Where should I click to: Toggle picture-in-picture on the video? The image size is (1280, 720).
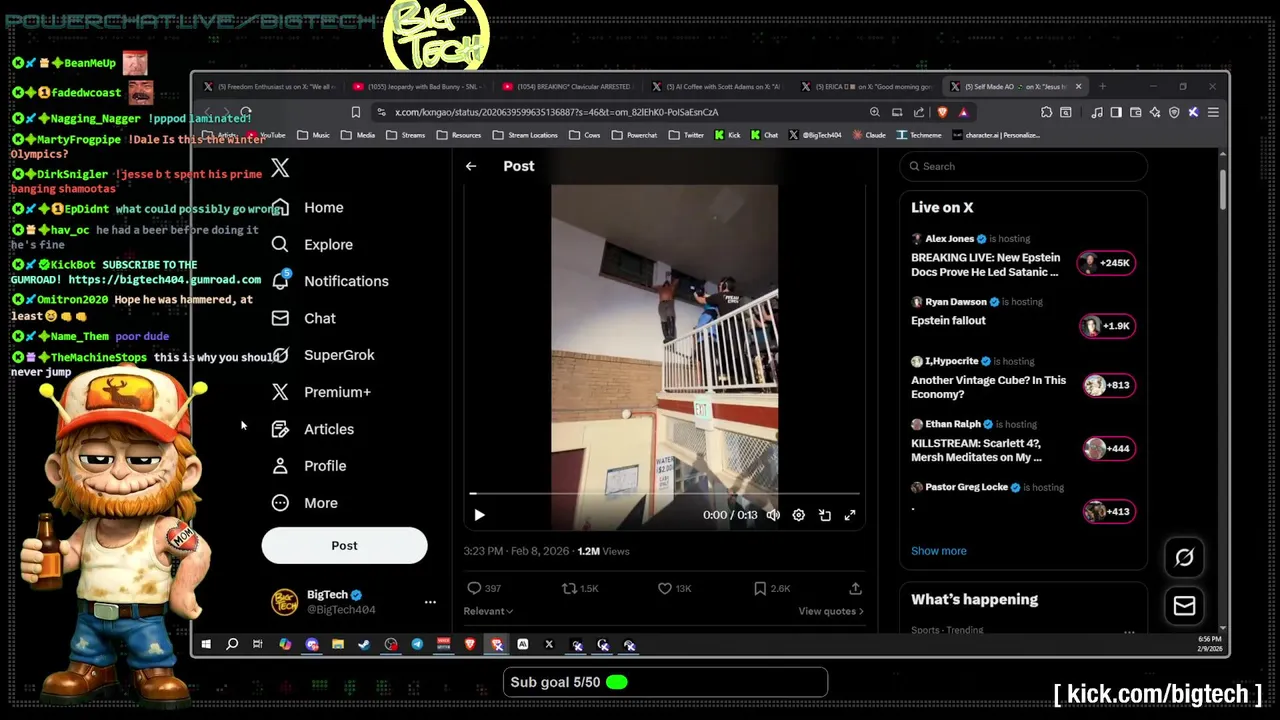pos(825,515)
